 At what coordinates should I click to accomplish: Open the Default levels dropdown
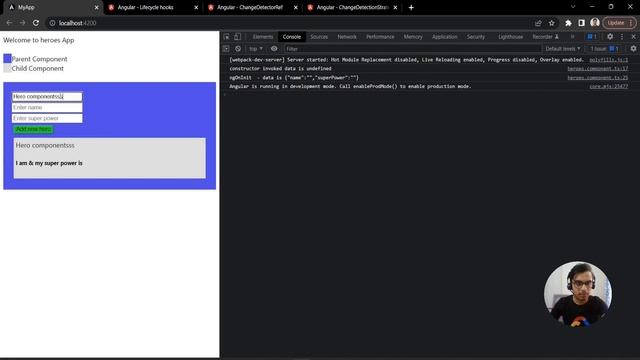coord(562,49)
